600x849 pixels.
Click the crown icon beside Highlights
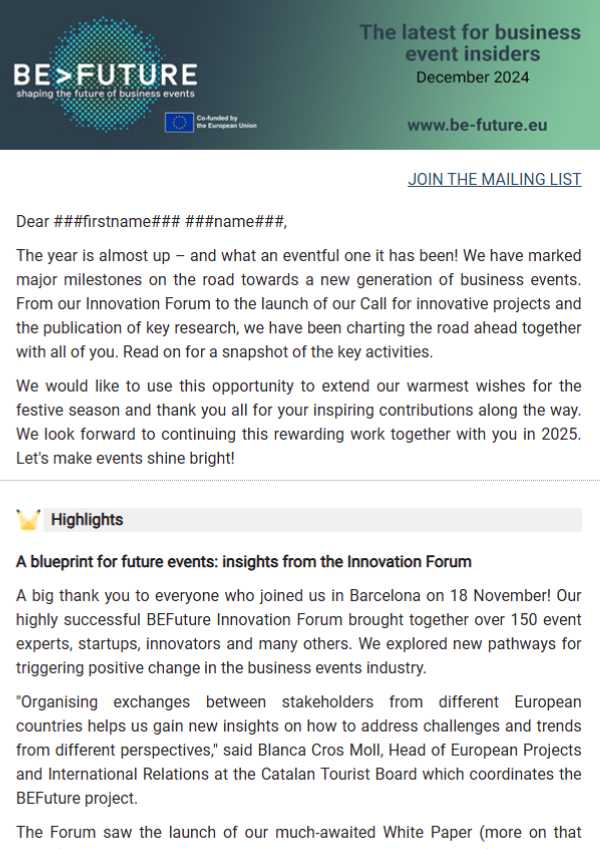(x=28, y=520)
